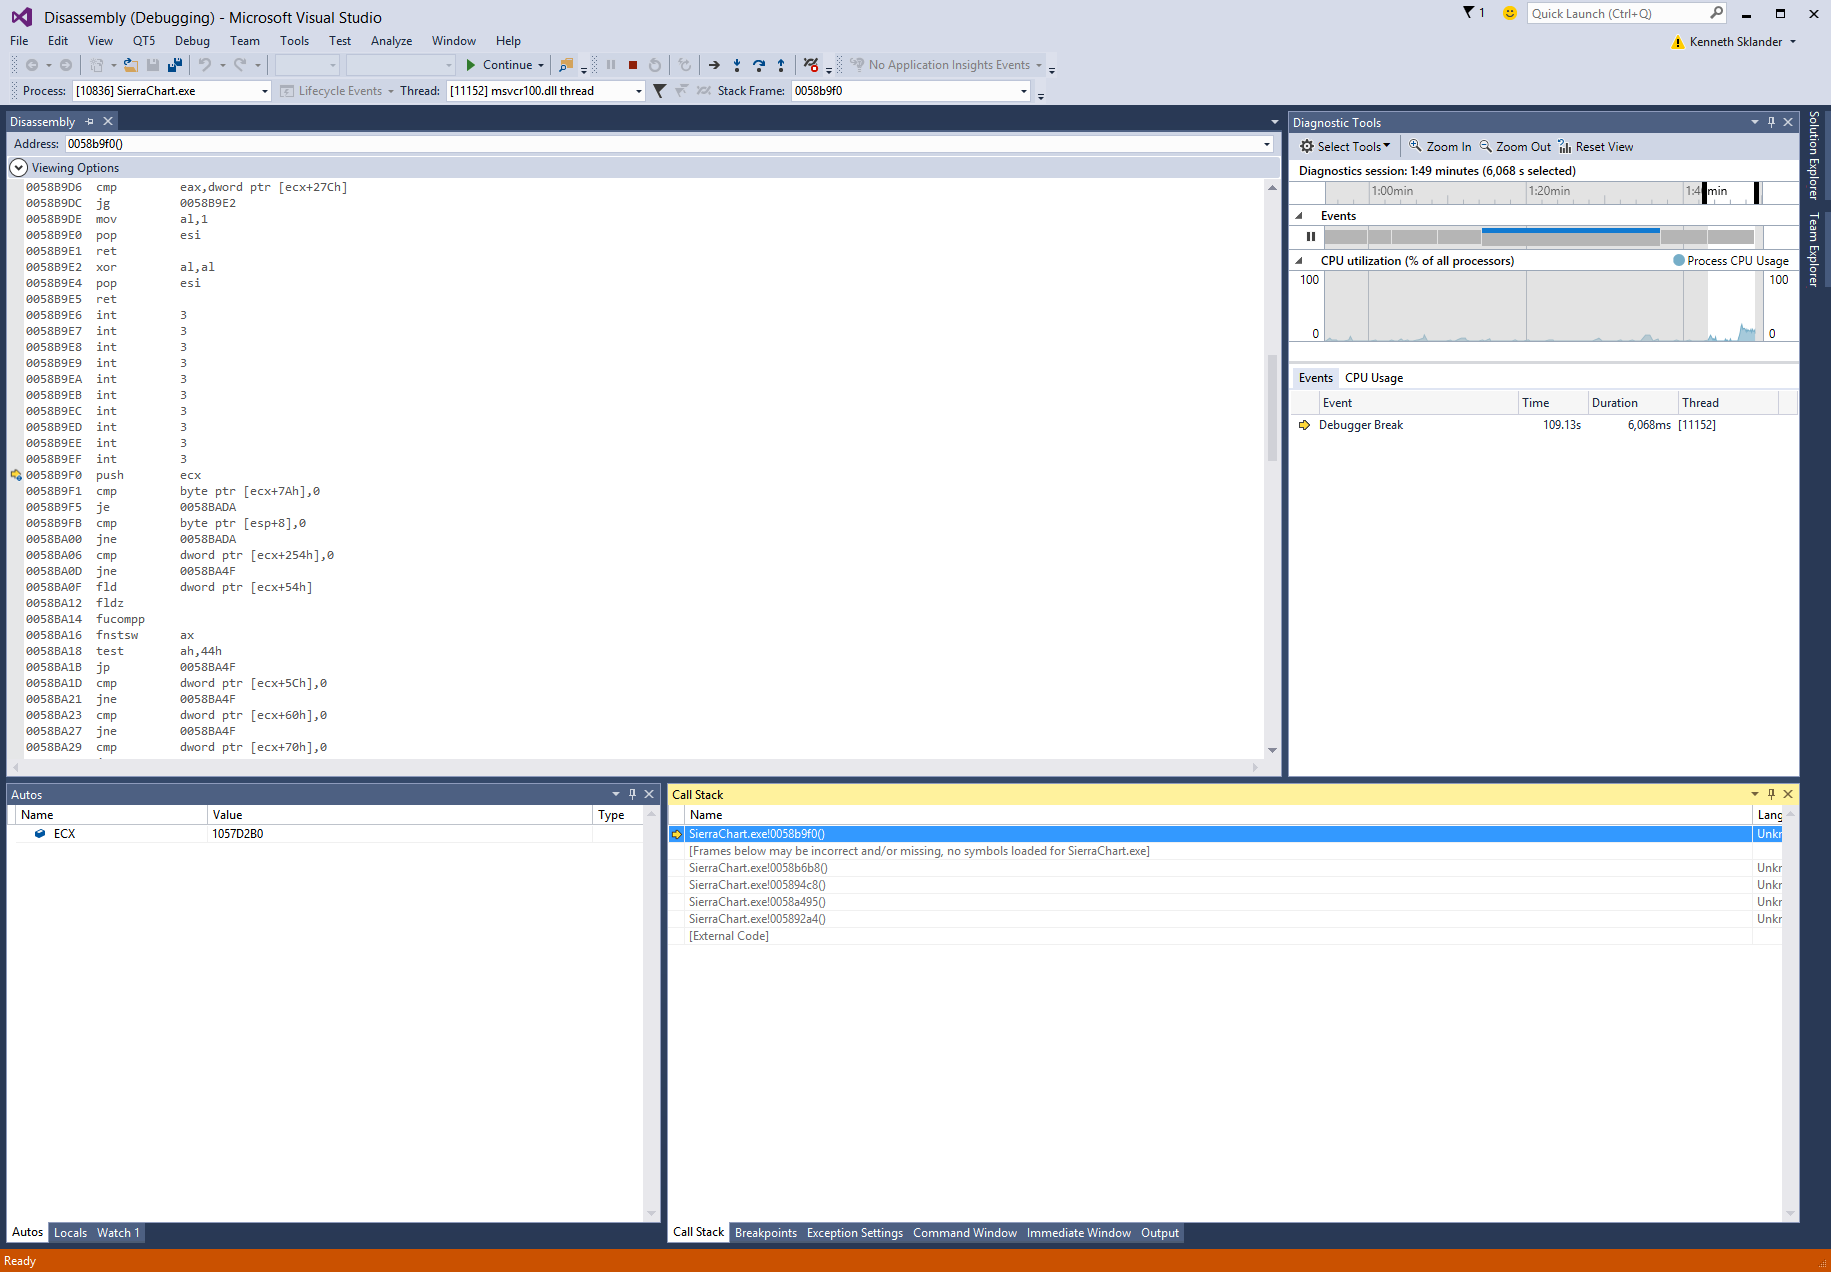This screenshot has width=1831, height=1272.
Task: Click Show Next Statement arrow icon
Action: pos(714,65)
